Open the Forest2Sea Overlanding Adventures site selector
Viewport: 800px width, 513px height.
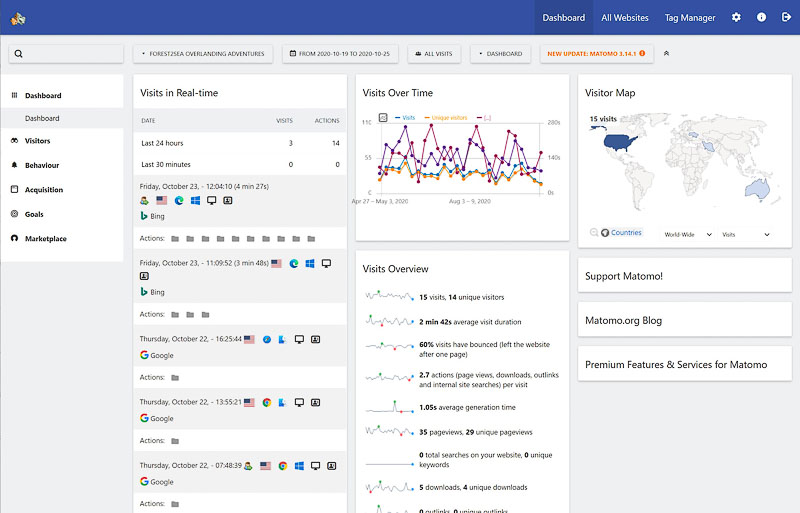pos(204,53)
